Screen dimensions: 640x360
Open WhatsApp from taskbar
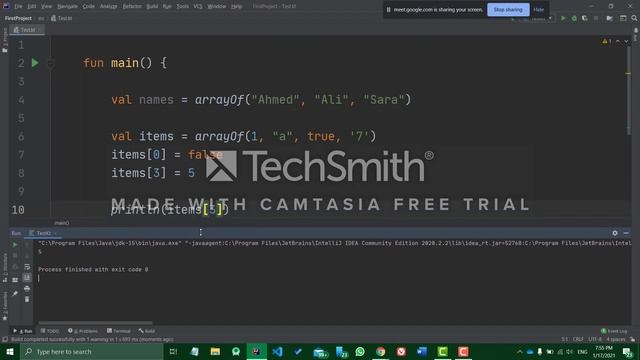[360, 351]
